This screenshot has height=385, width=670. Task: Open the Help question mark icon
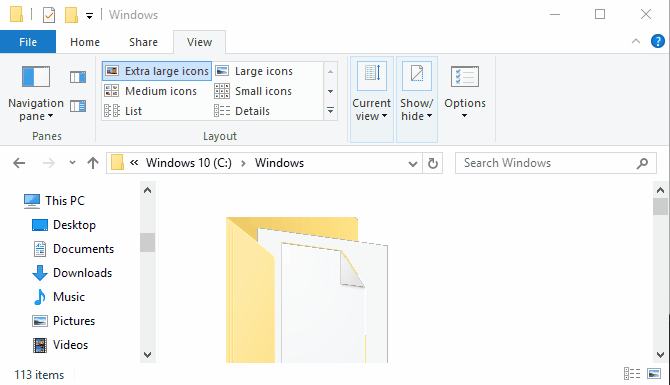658,41
